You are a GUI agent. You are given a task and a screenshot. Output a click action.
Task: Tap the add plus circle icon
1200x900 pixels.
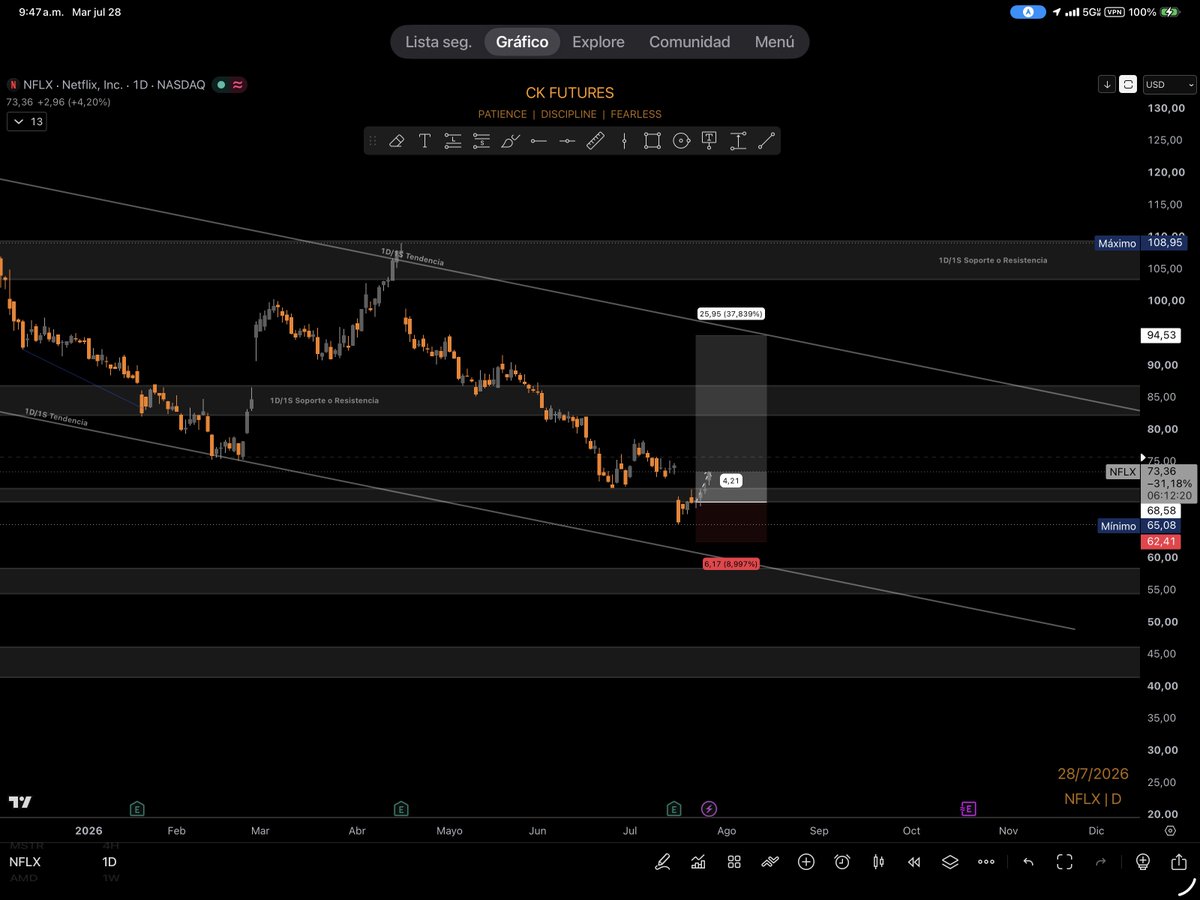click(x=806, y=862)
